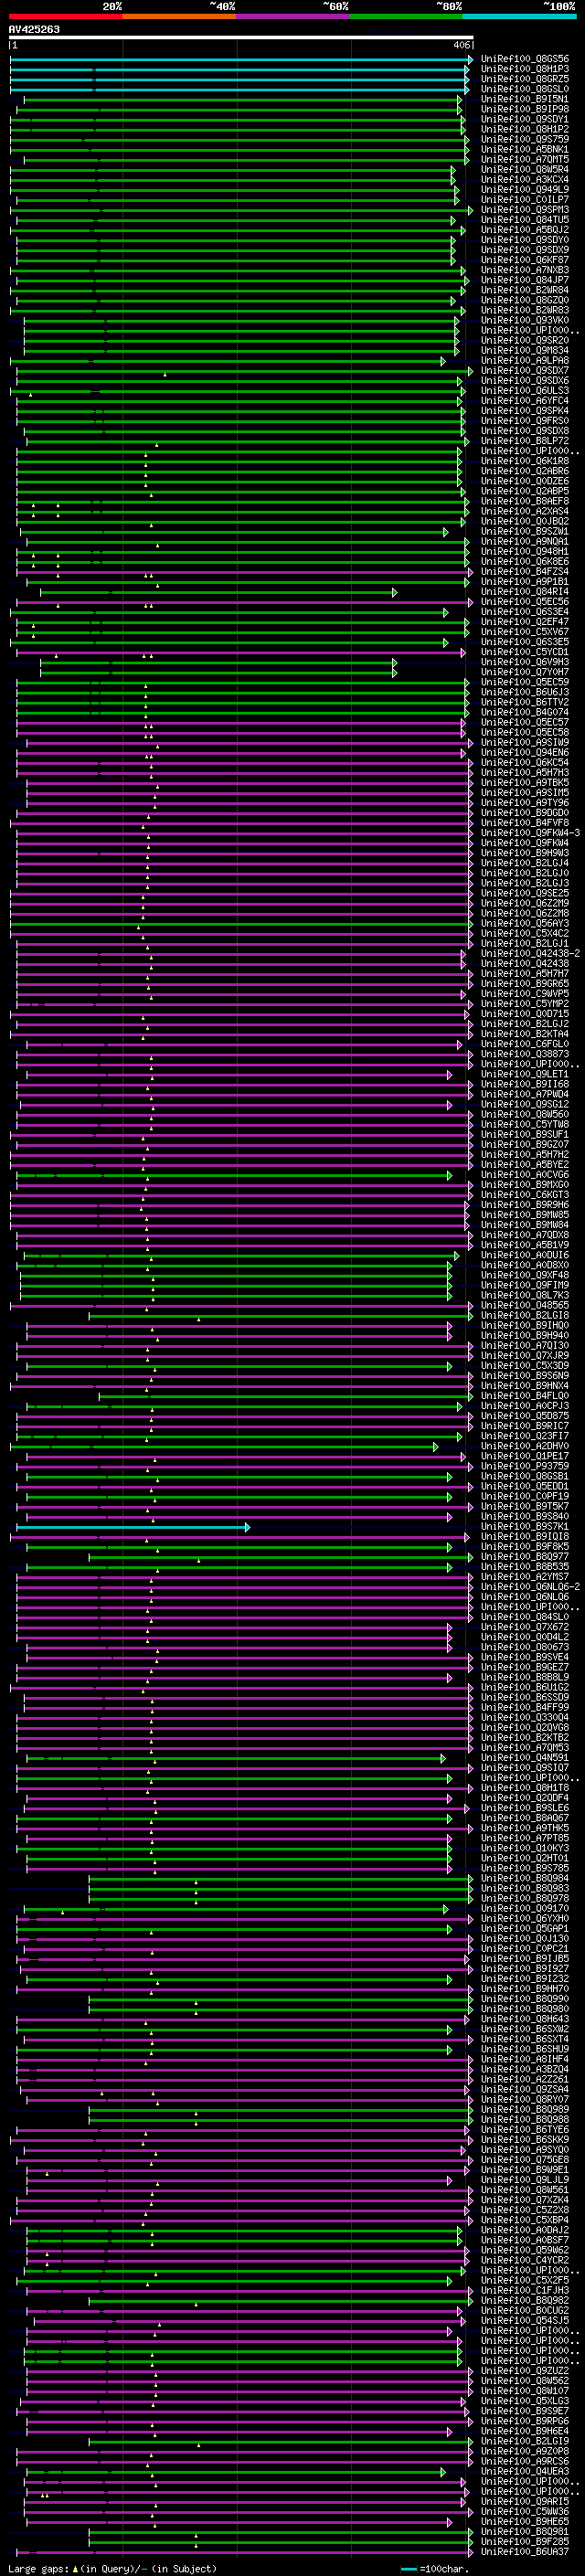Select the UniRef100_Q8W5R4 label

point(525,169)
